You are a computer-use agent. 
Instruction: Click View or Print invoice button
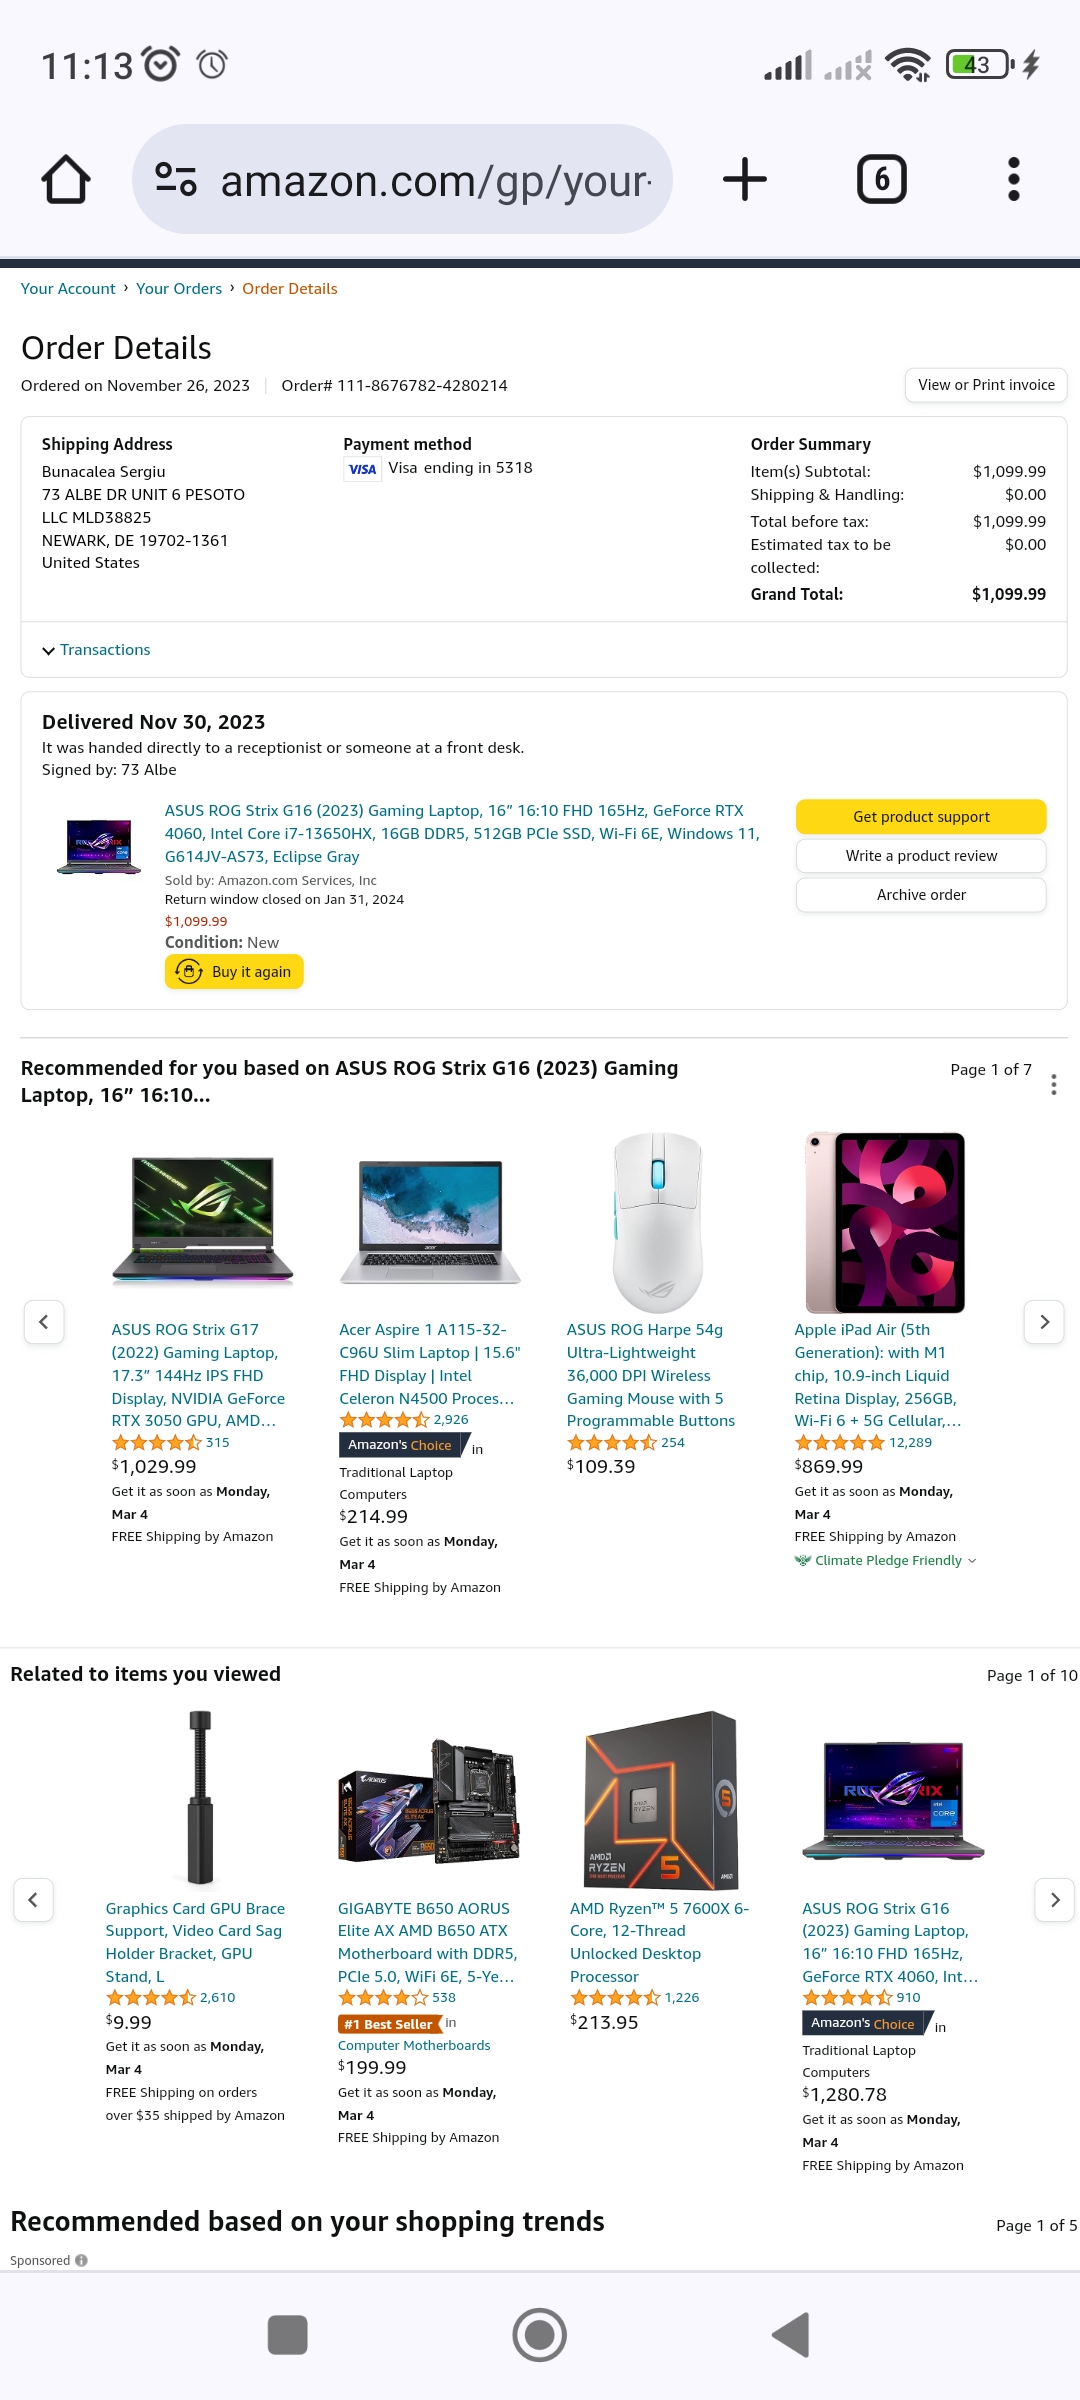986,385
